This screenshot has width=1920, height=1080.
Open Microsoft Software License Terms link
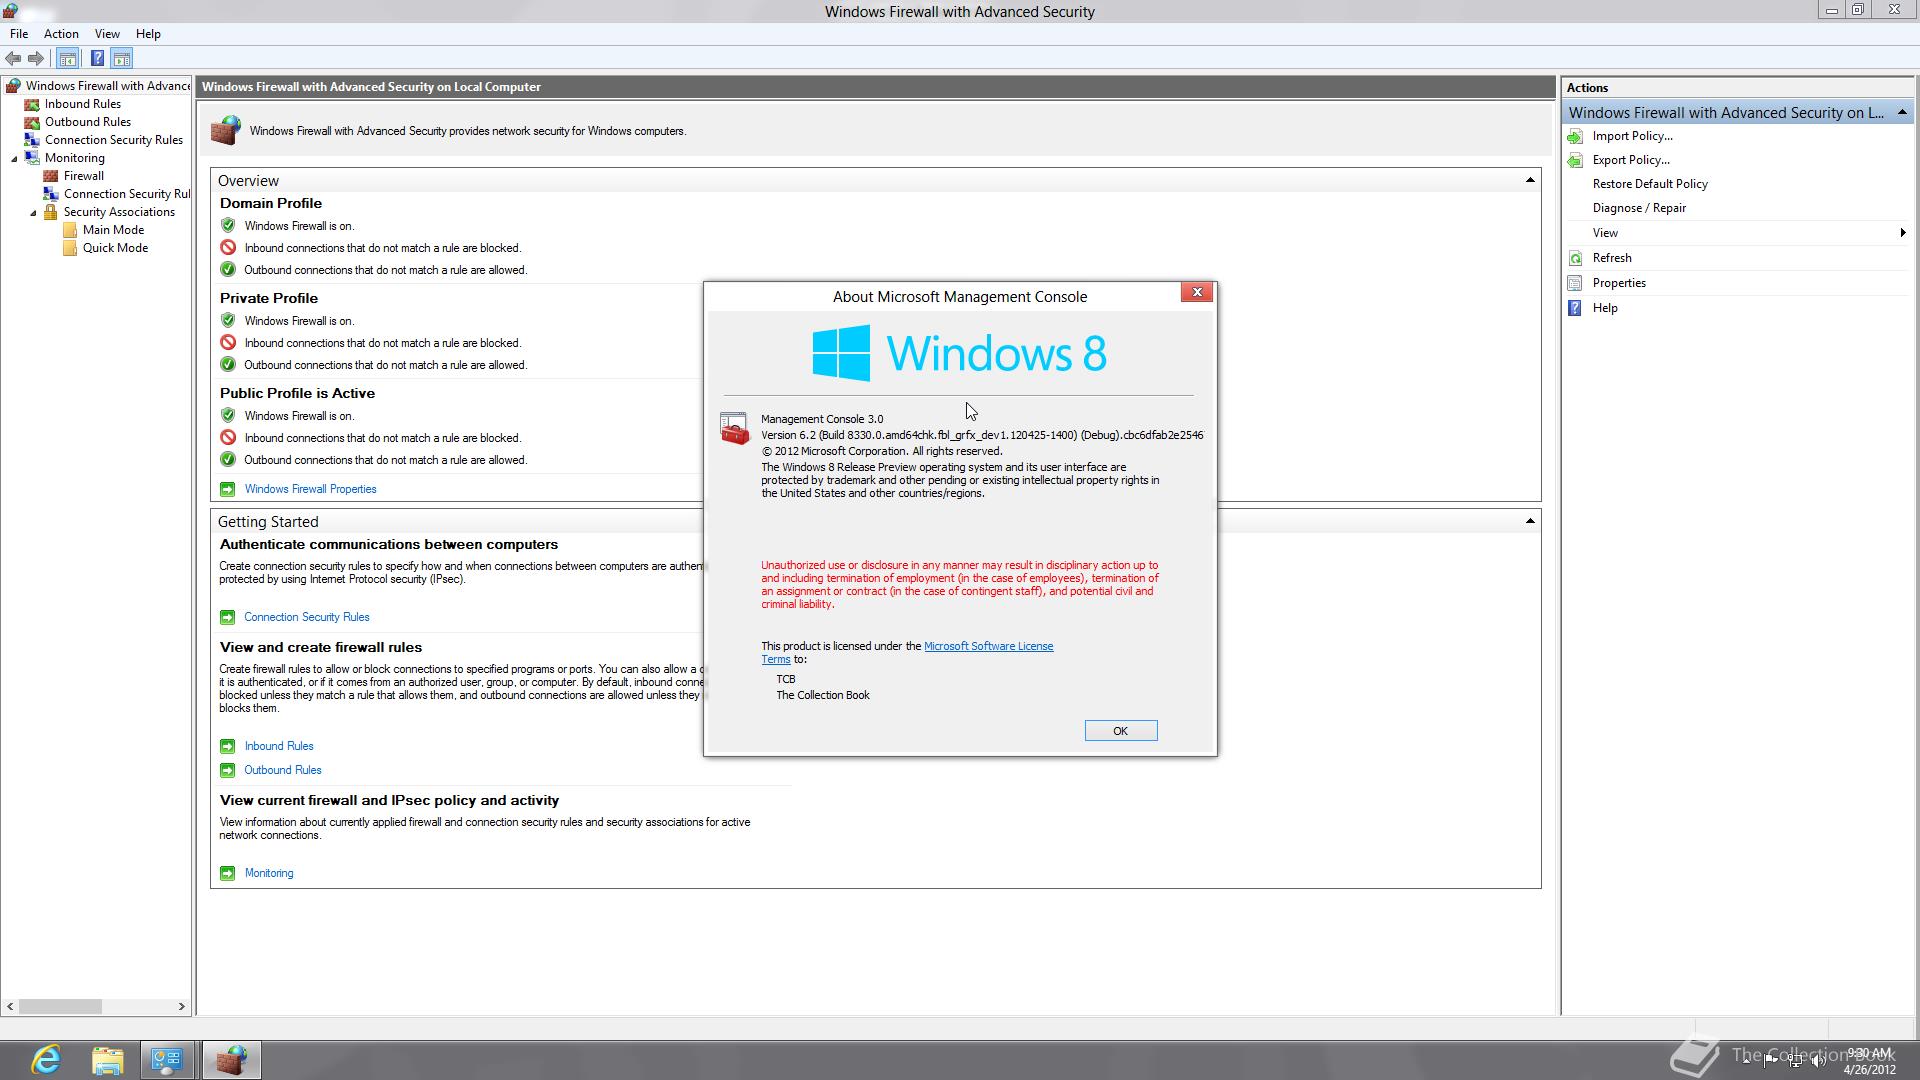point(988,646)
